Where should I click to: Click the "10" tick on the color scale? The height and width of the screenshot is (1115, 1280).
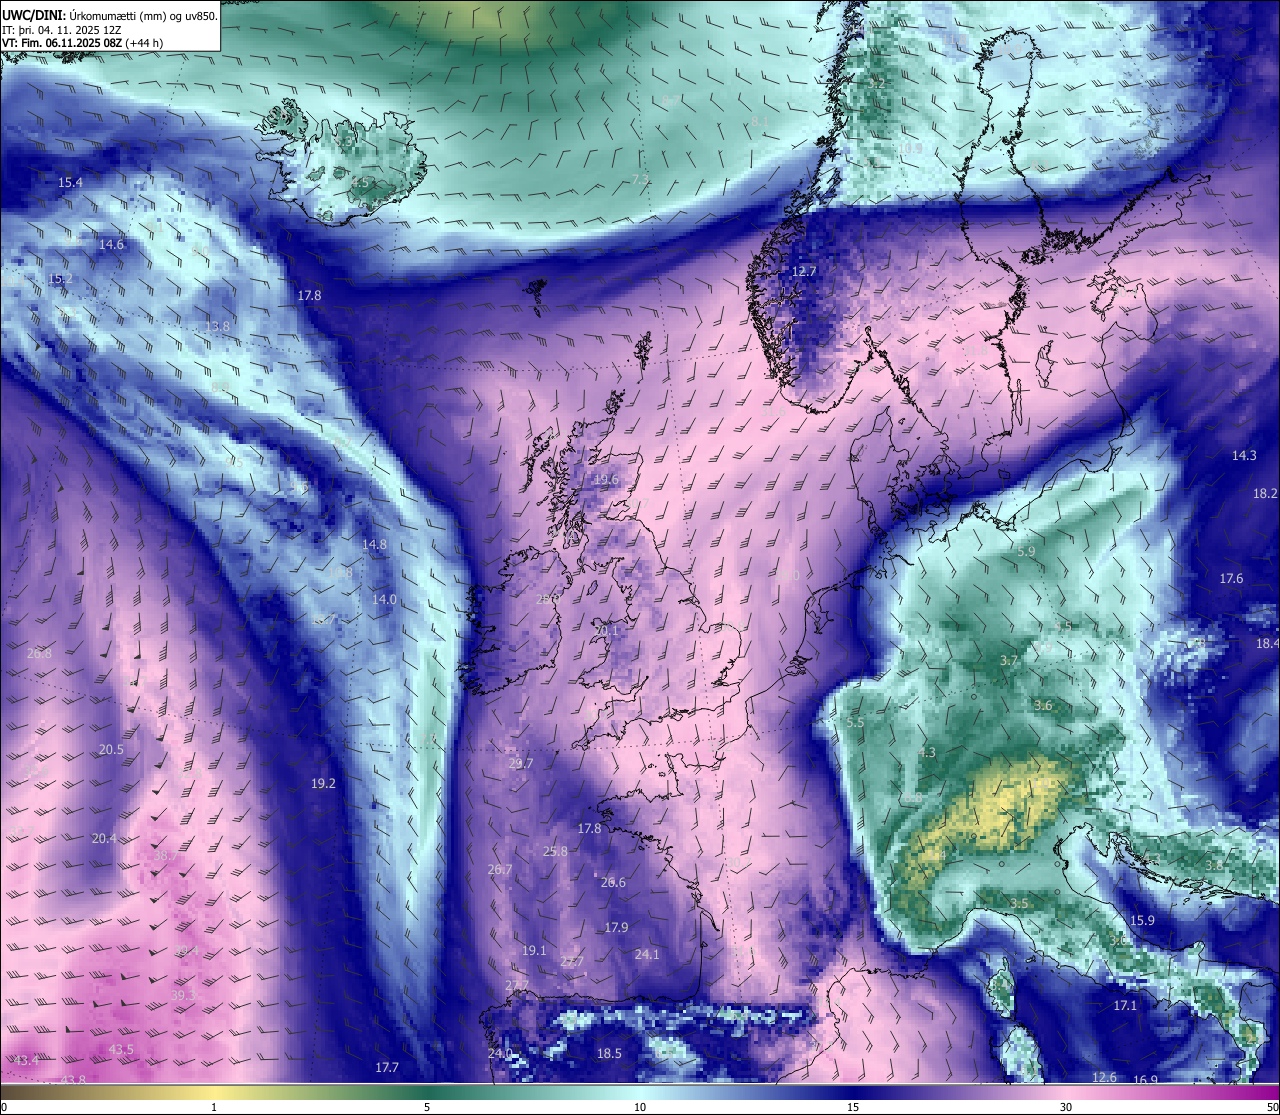640,1107
